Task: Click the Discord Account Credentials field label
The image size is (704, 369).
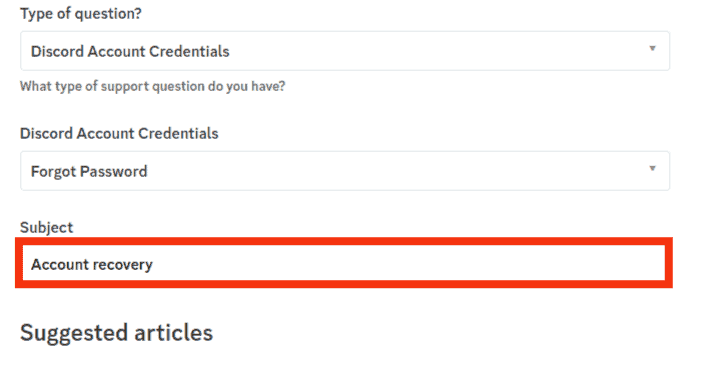Action: (119, 133)
